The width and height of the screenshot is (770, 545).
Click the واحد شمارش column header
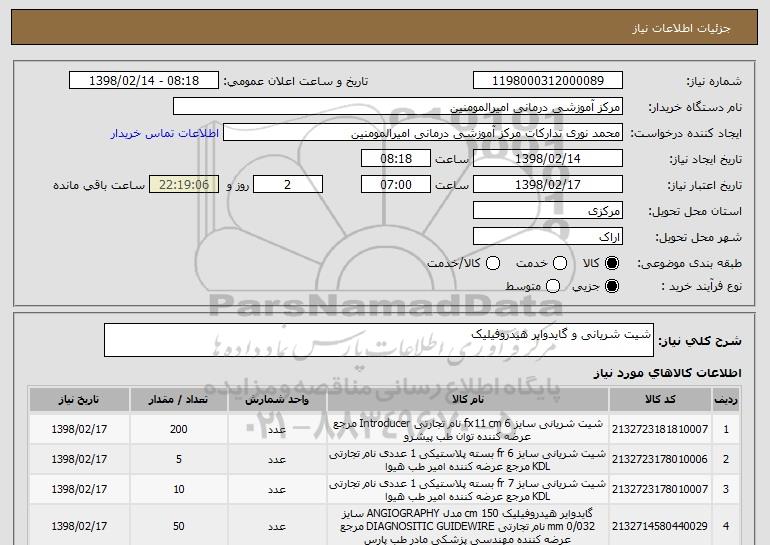(277, 399)
